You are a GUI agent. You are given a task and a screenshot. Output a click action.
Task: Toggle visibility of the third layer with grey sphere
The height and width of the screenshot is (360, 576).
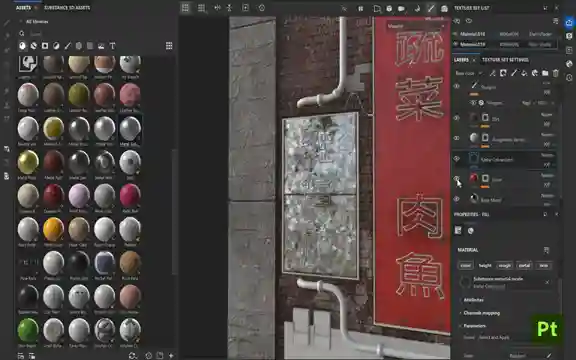point(457,138)
